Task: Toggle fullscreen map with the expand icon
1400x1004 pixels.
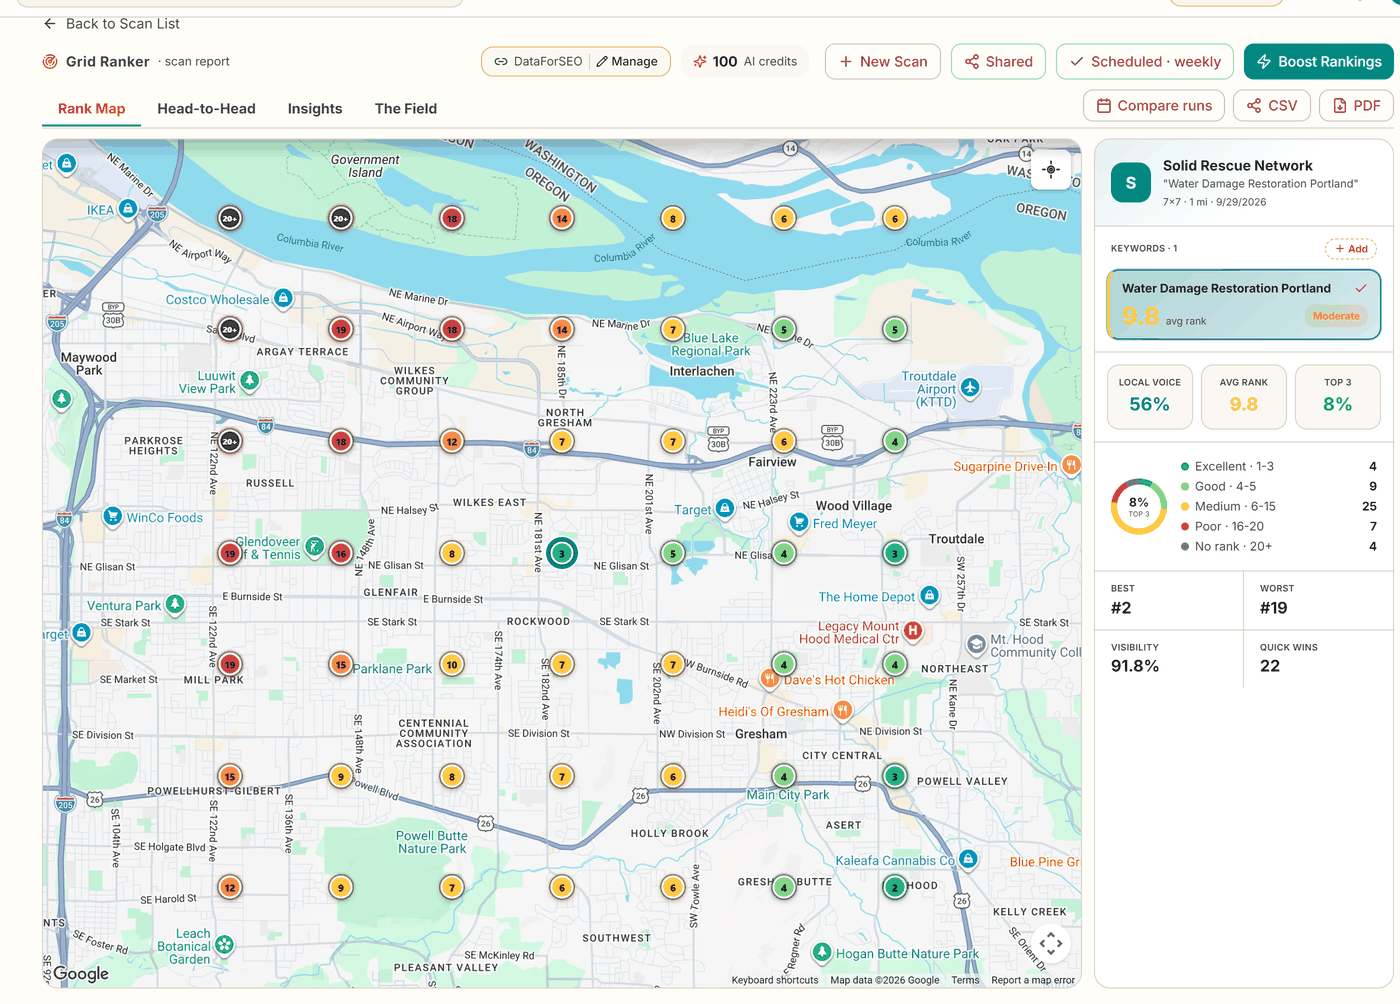Action: 1051,943
